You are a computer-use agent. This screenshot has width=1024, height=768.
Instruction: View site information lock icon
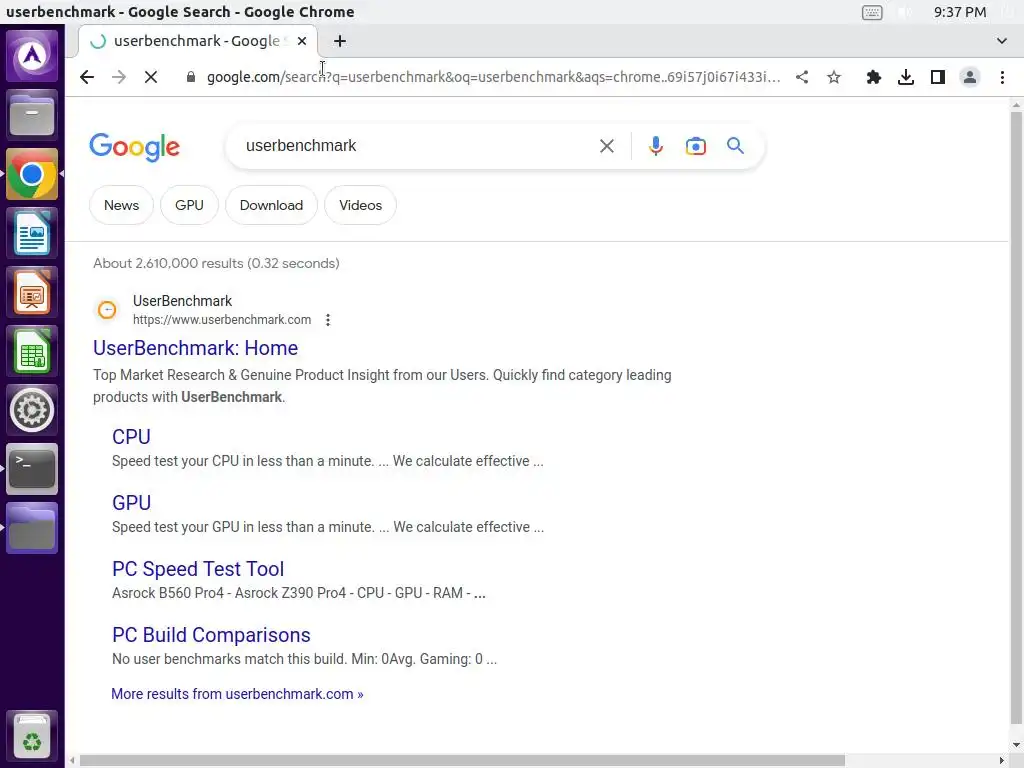coord(191,77)
